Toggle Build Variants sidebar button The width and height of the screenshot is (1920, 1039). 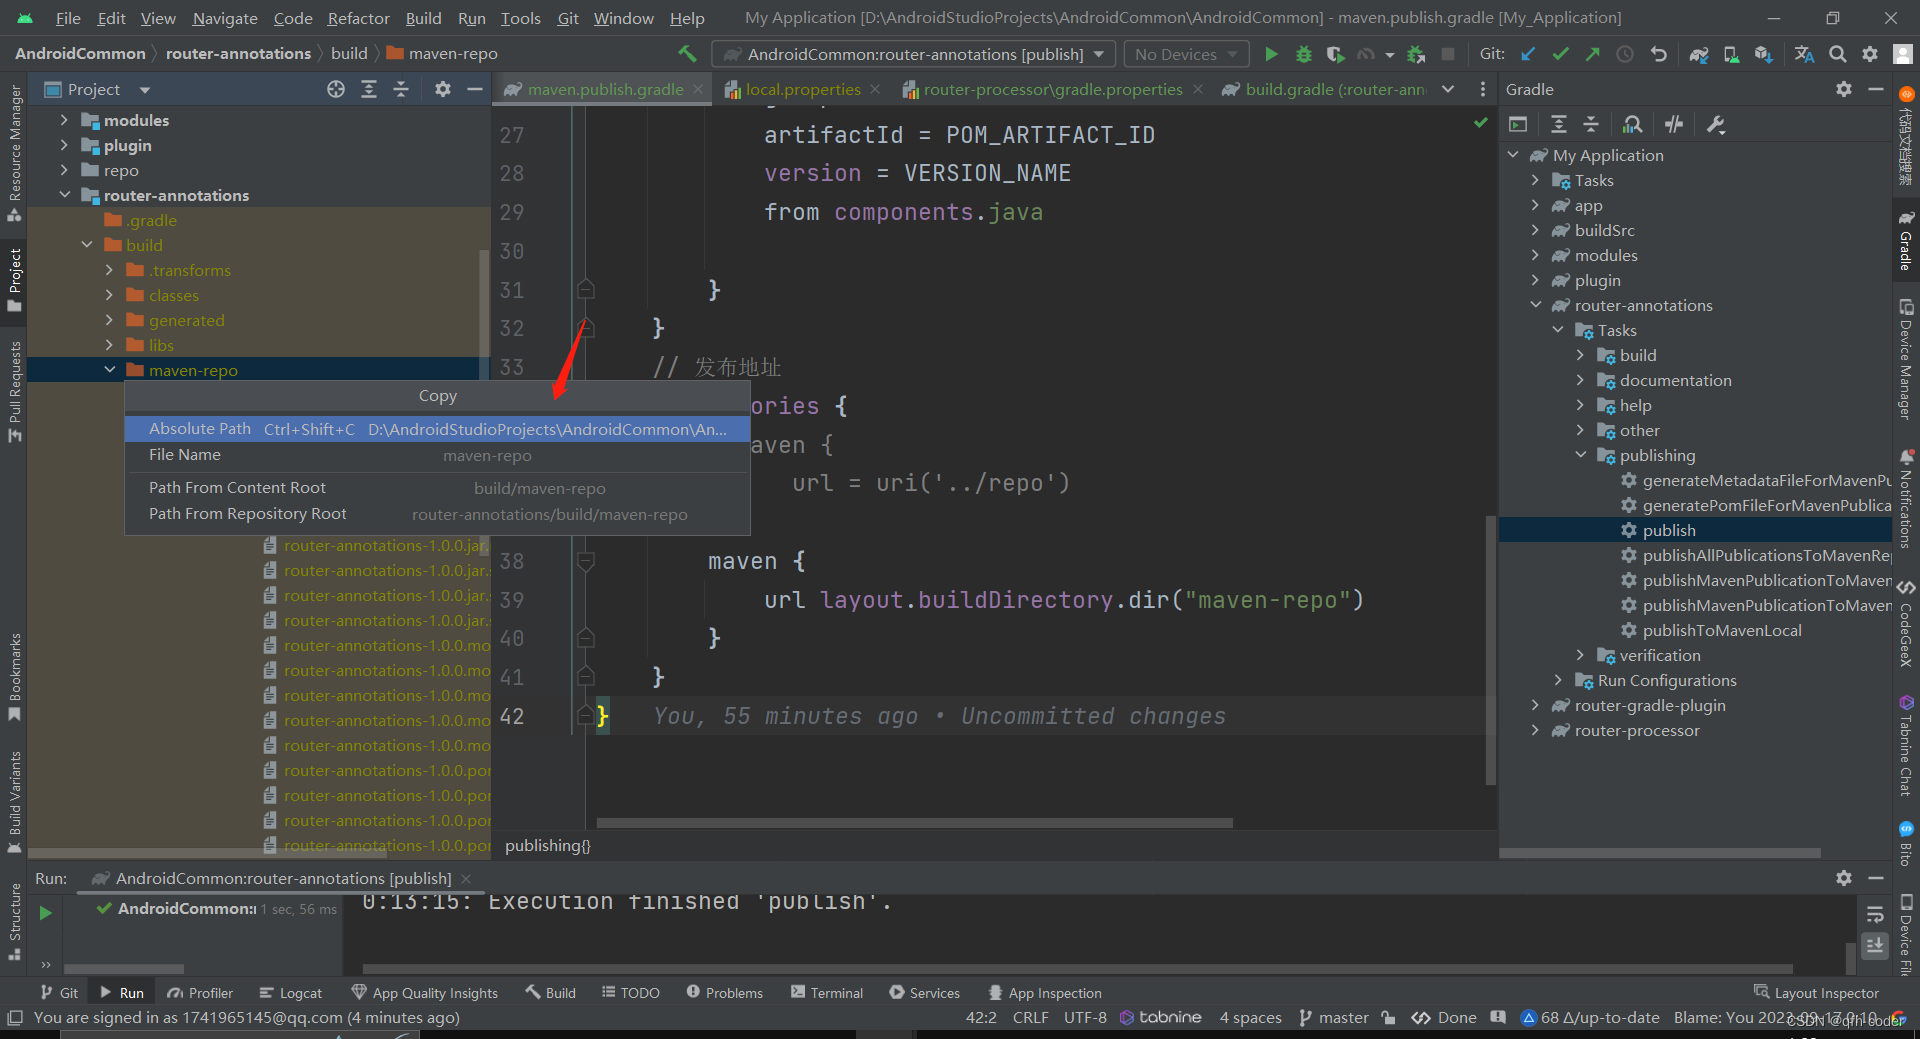click(15, 802)
